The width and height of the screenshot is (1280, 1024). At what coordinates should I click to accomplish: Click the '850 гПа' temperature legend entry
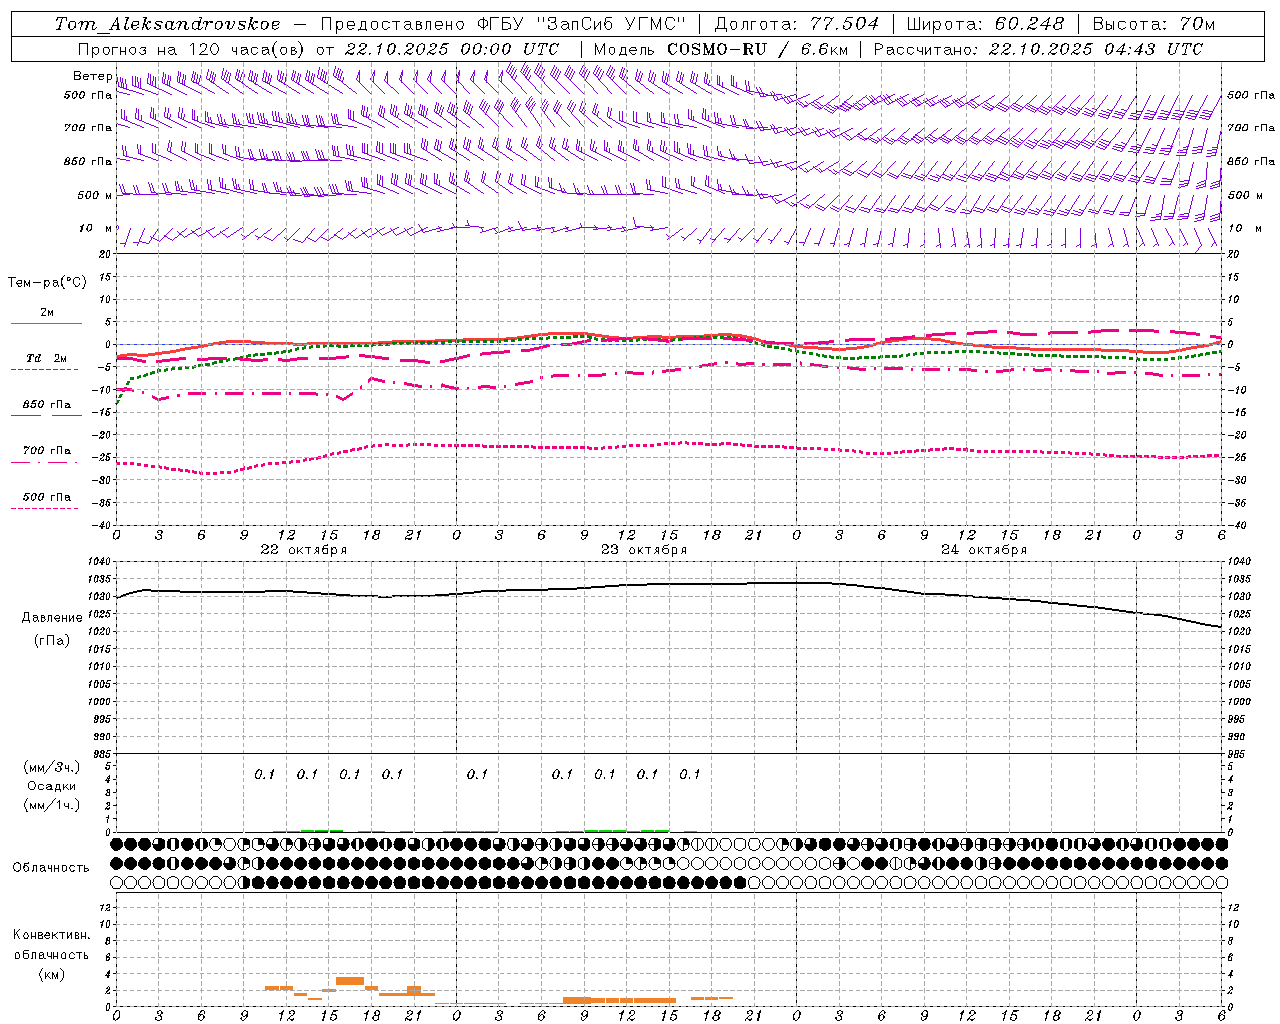point(46,405)
